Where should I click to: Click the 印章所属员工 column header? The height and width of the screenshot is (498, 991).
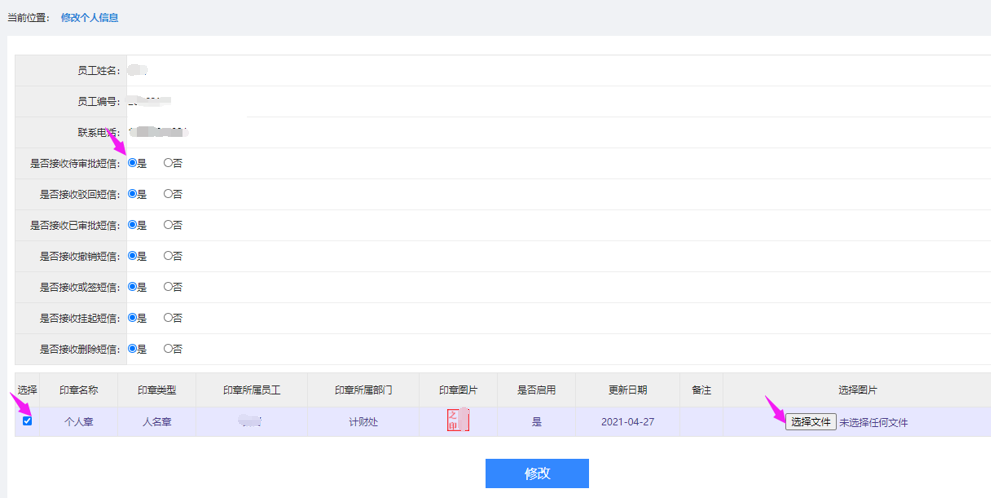pyautogui.click(x=252, y=391)
